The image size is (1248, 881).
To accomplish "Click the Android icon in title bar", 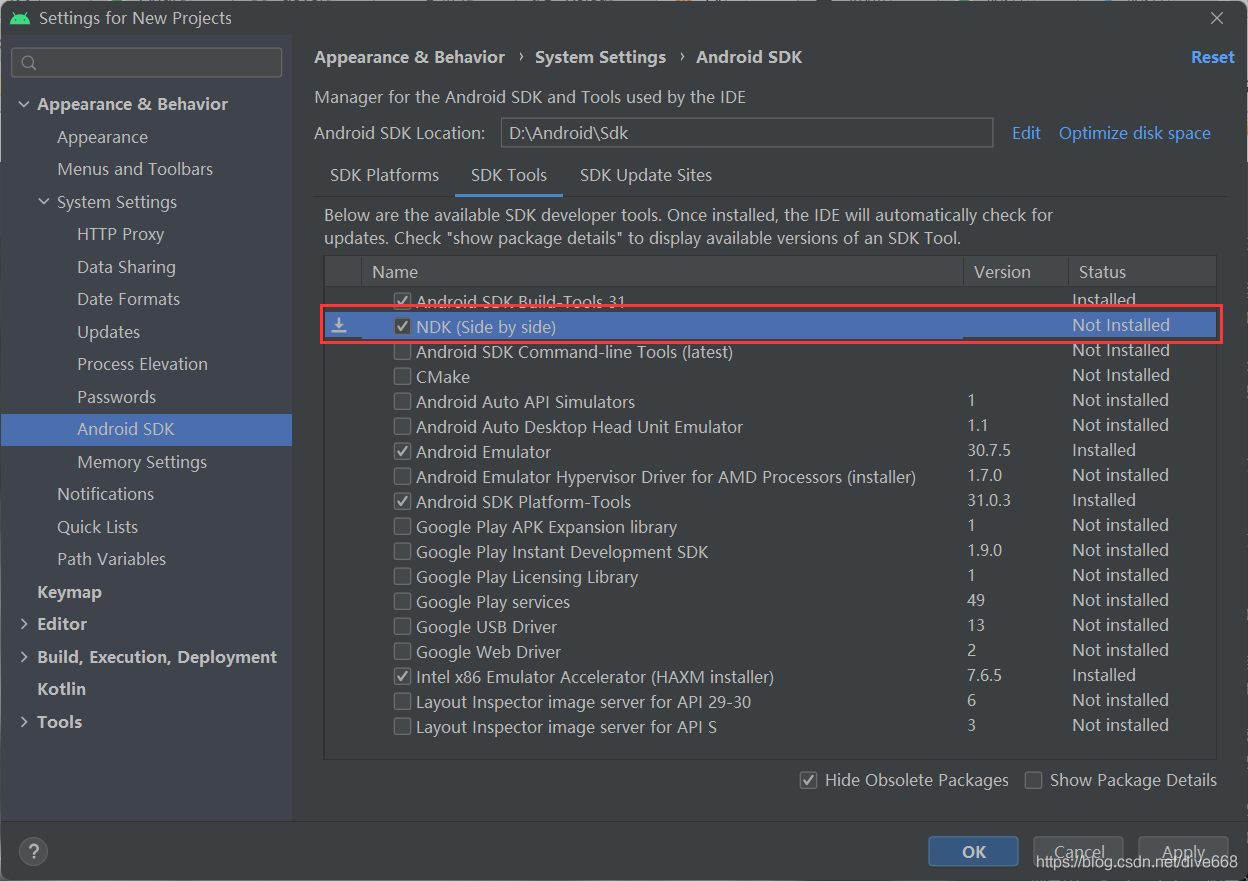I will [x=20, y=18].
